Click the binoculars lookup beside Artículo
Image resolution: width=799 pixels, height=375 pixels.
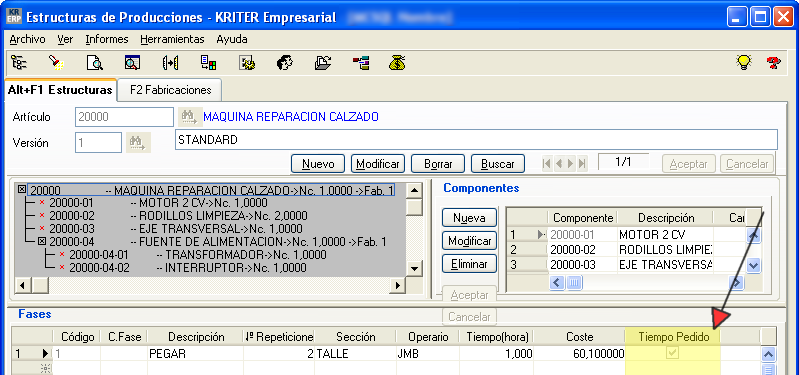click(189, 117)
